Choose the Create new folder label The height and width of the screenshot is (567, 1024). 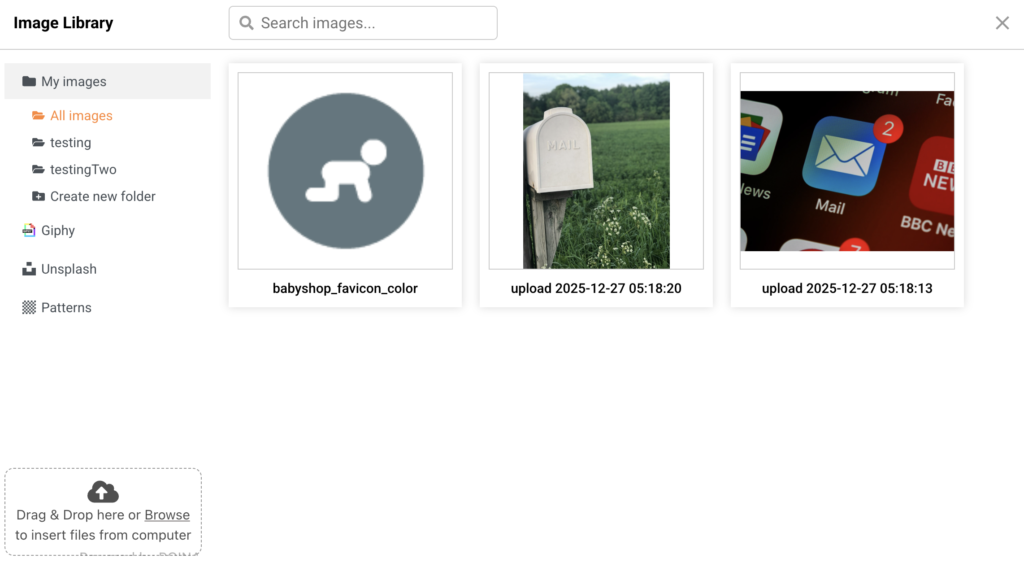103,196
